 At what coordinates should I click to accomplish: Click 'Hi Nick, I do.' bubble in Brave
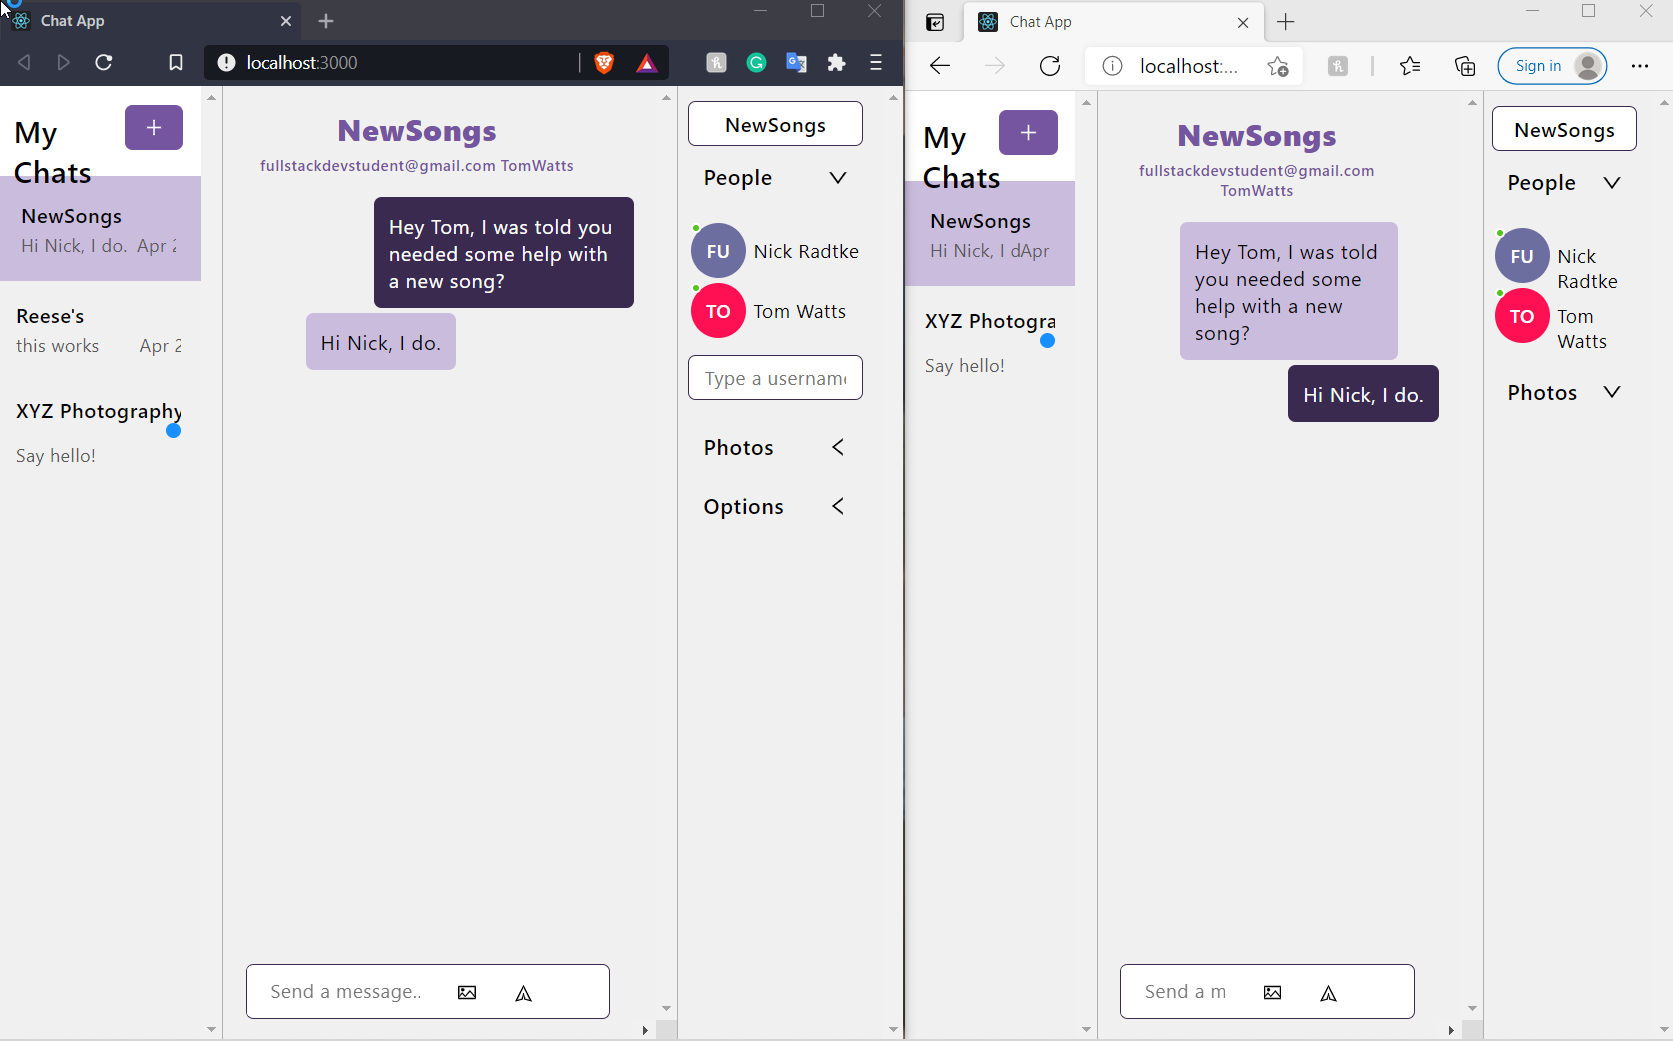pos(381,342)
